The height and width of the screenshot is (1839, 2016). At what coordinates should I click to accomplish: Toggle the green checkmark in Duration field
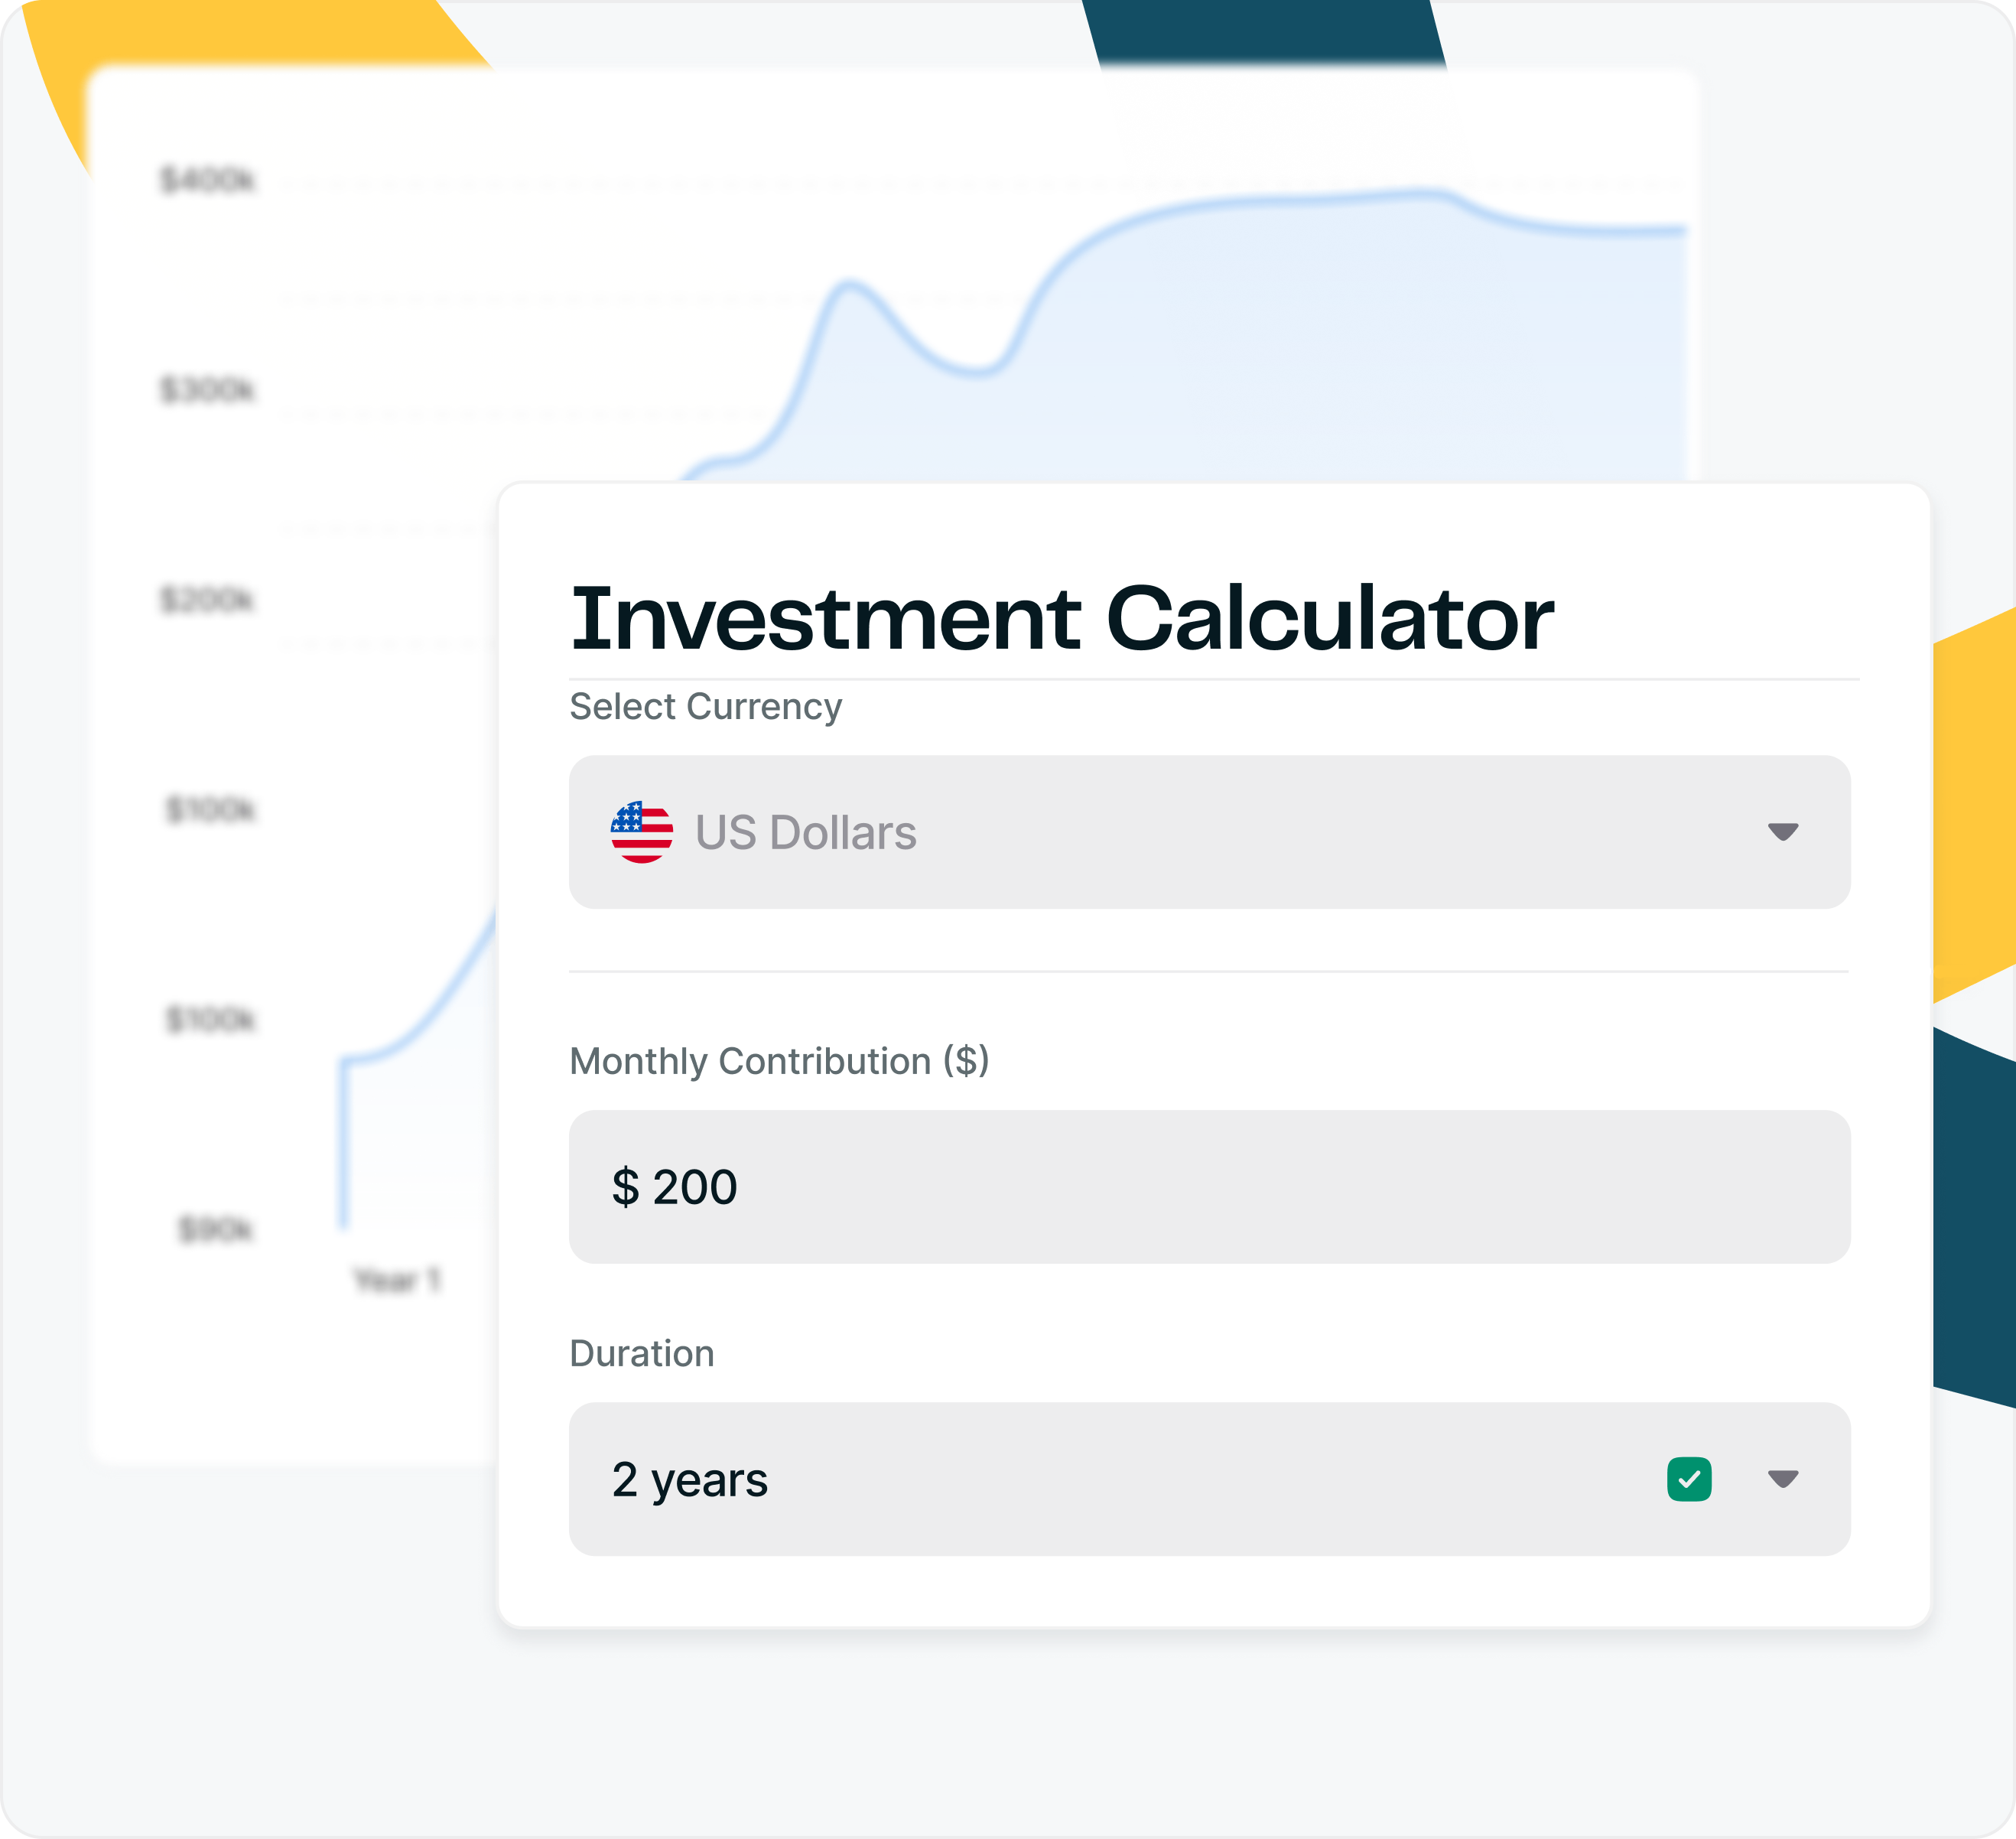tap(1688, 1479)
